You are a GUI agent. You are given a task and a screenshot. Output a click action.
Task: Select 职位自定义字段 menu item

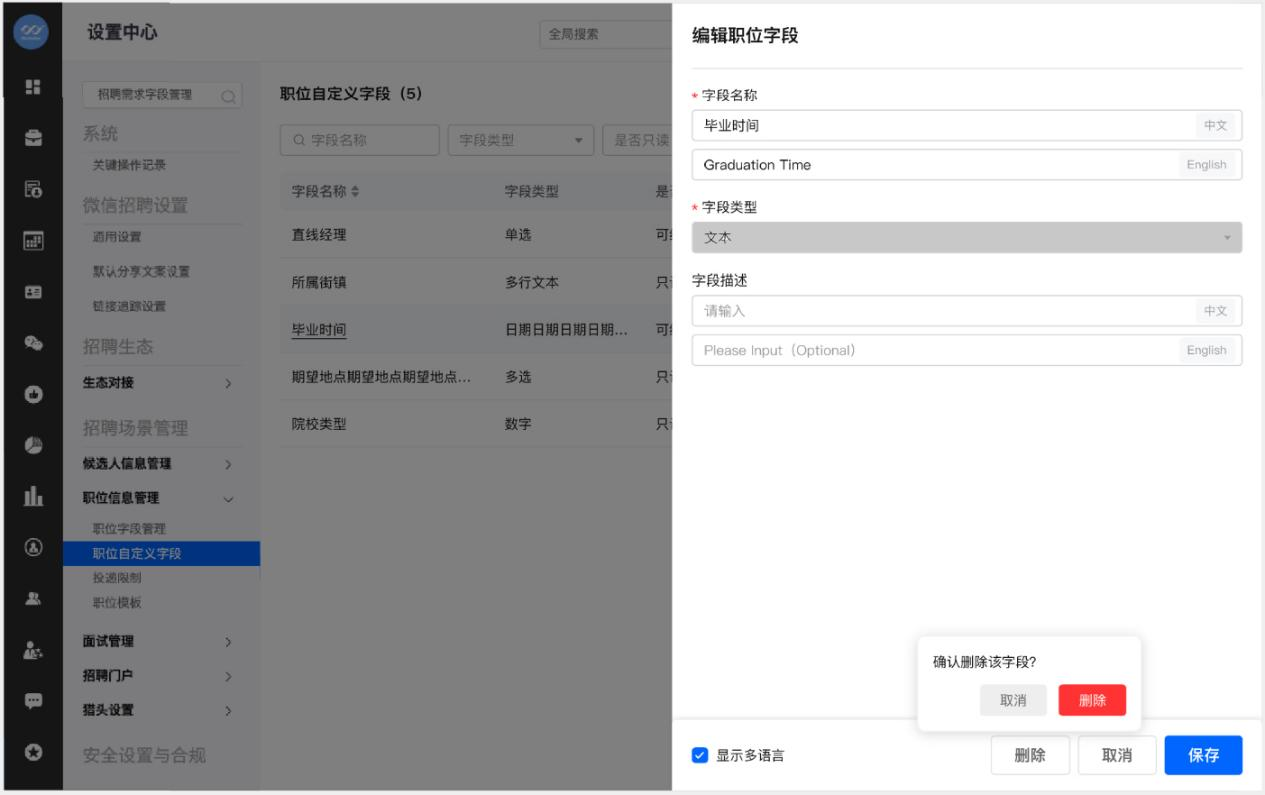[161, 553]
